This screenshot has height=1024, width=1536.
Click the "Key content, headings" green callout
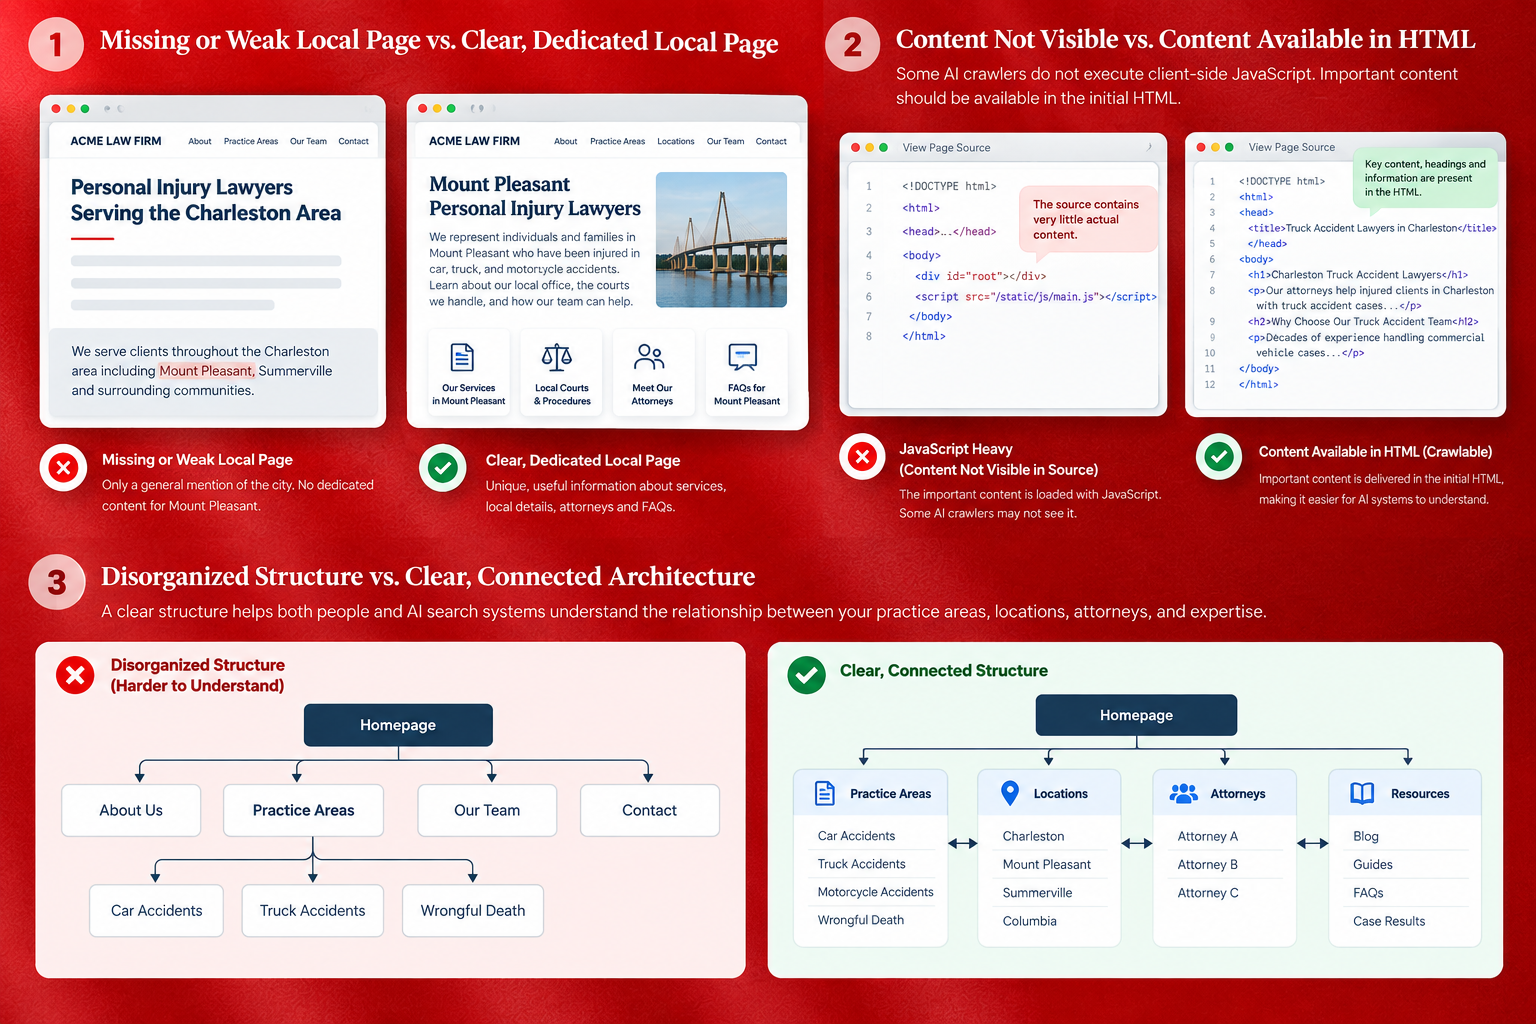click(1425, 177)
